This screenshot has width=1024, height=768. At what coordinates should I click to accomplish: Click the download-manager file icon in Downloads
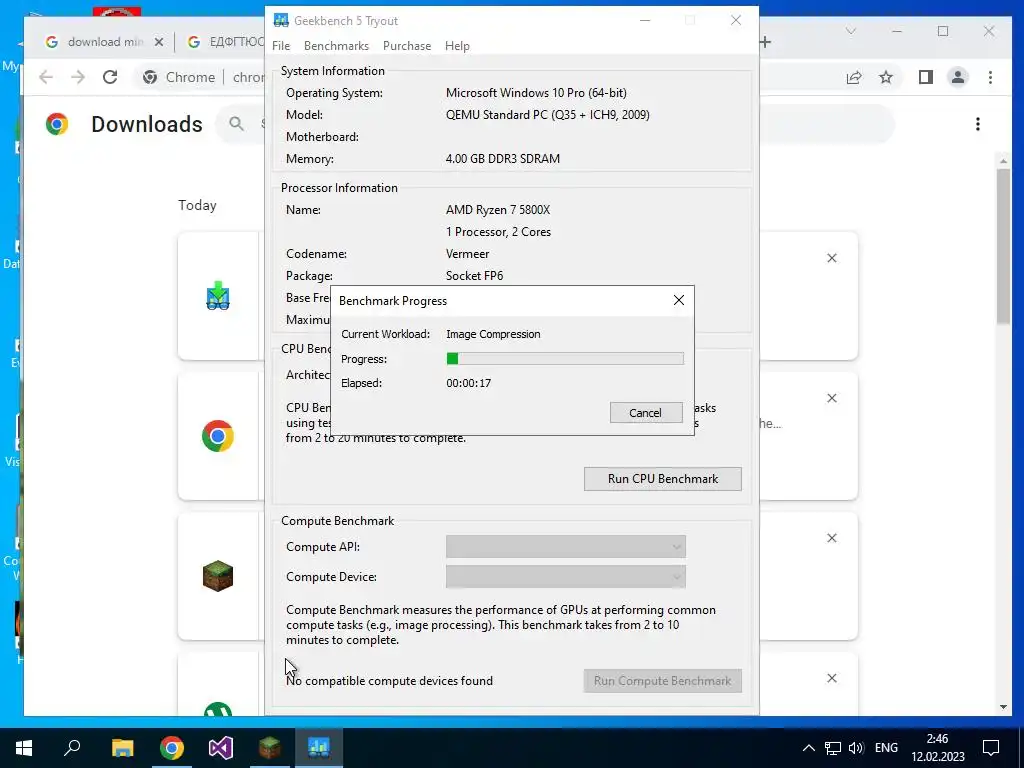tap(217, 296)
